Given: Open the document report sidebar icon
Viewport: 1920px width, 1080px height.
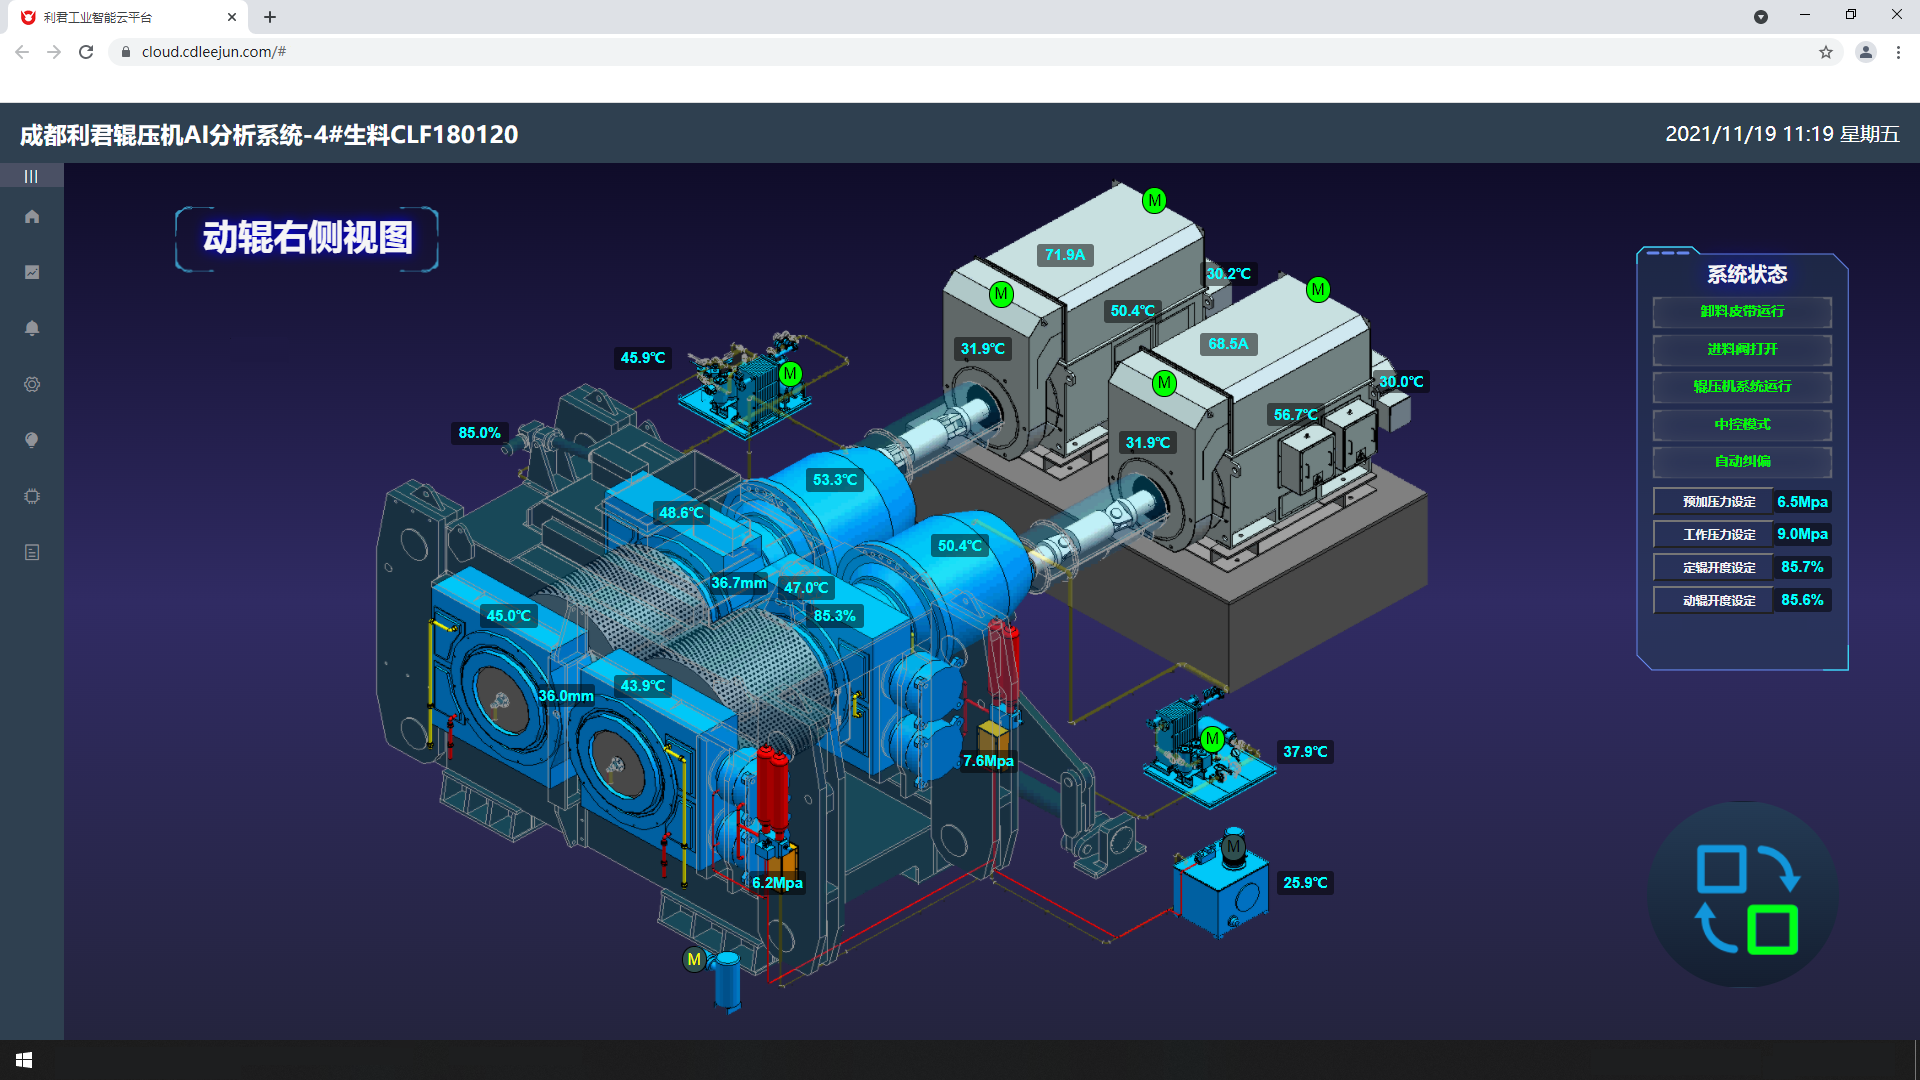Looking at the screenshot, I should pyautogui.click(x=32, y=552).
